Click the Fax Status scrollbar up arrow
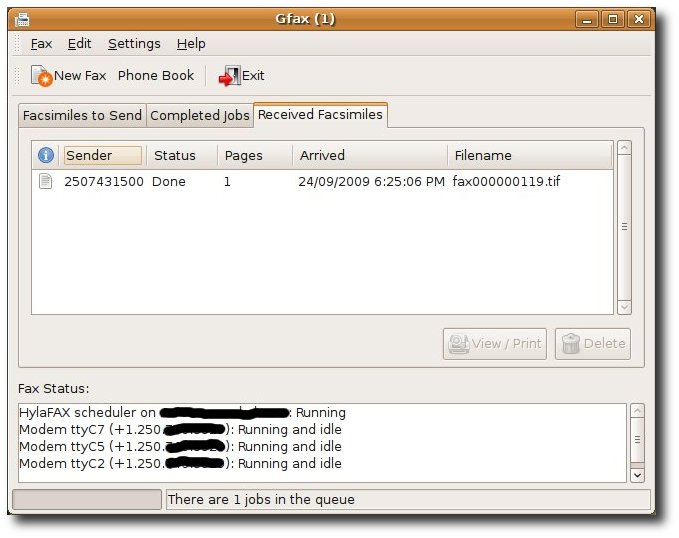The image size is (679, 538). pyautogui.click(x=637, y=411)
